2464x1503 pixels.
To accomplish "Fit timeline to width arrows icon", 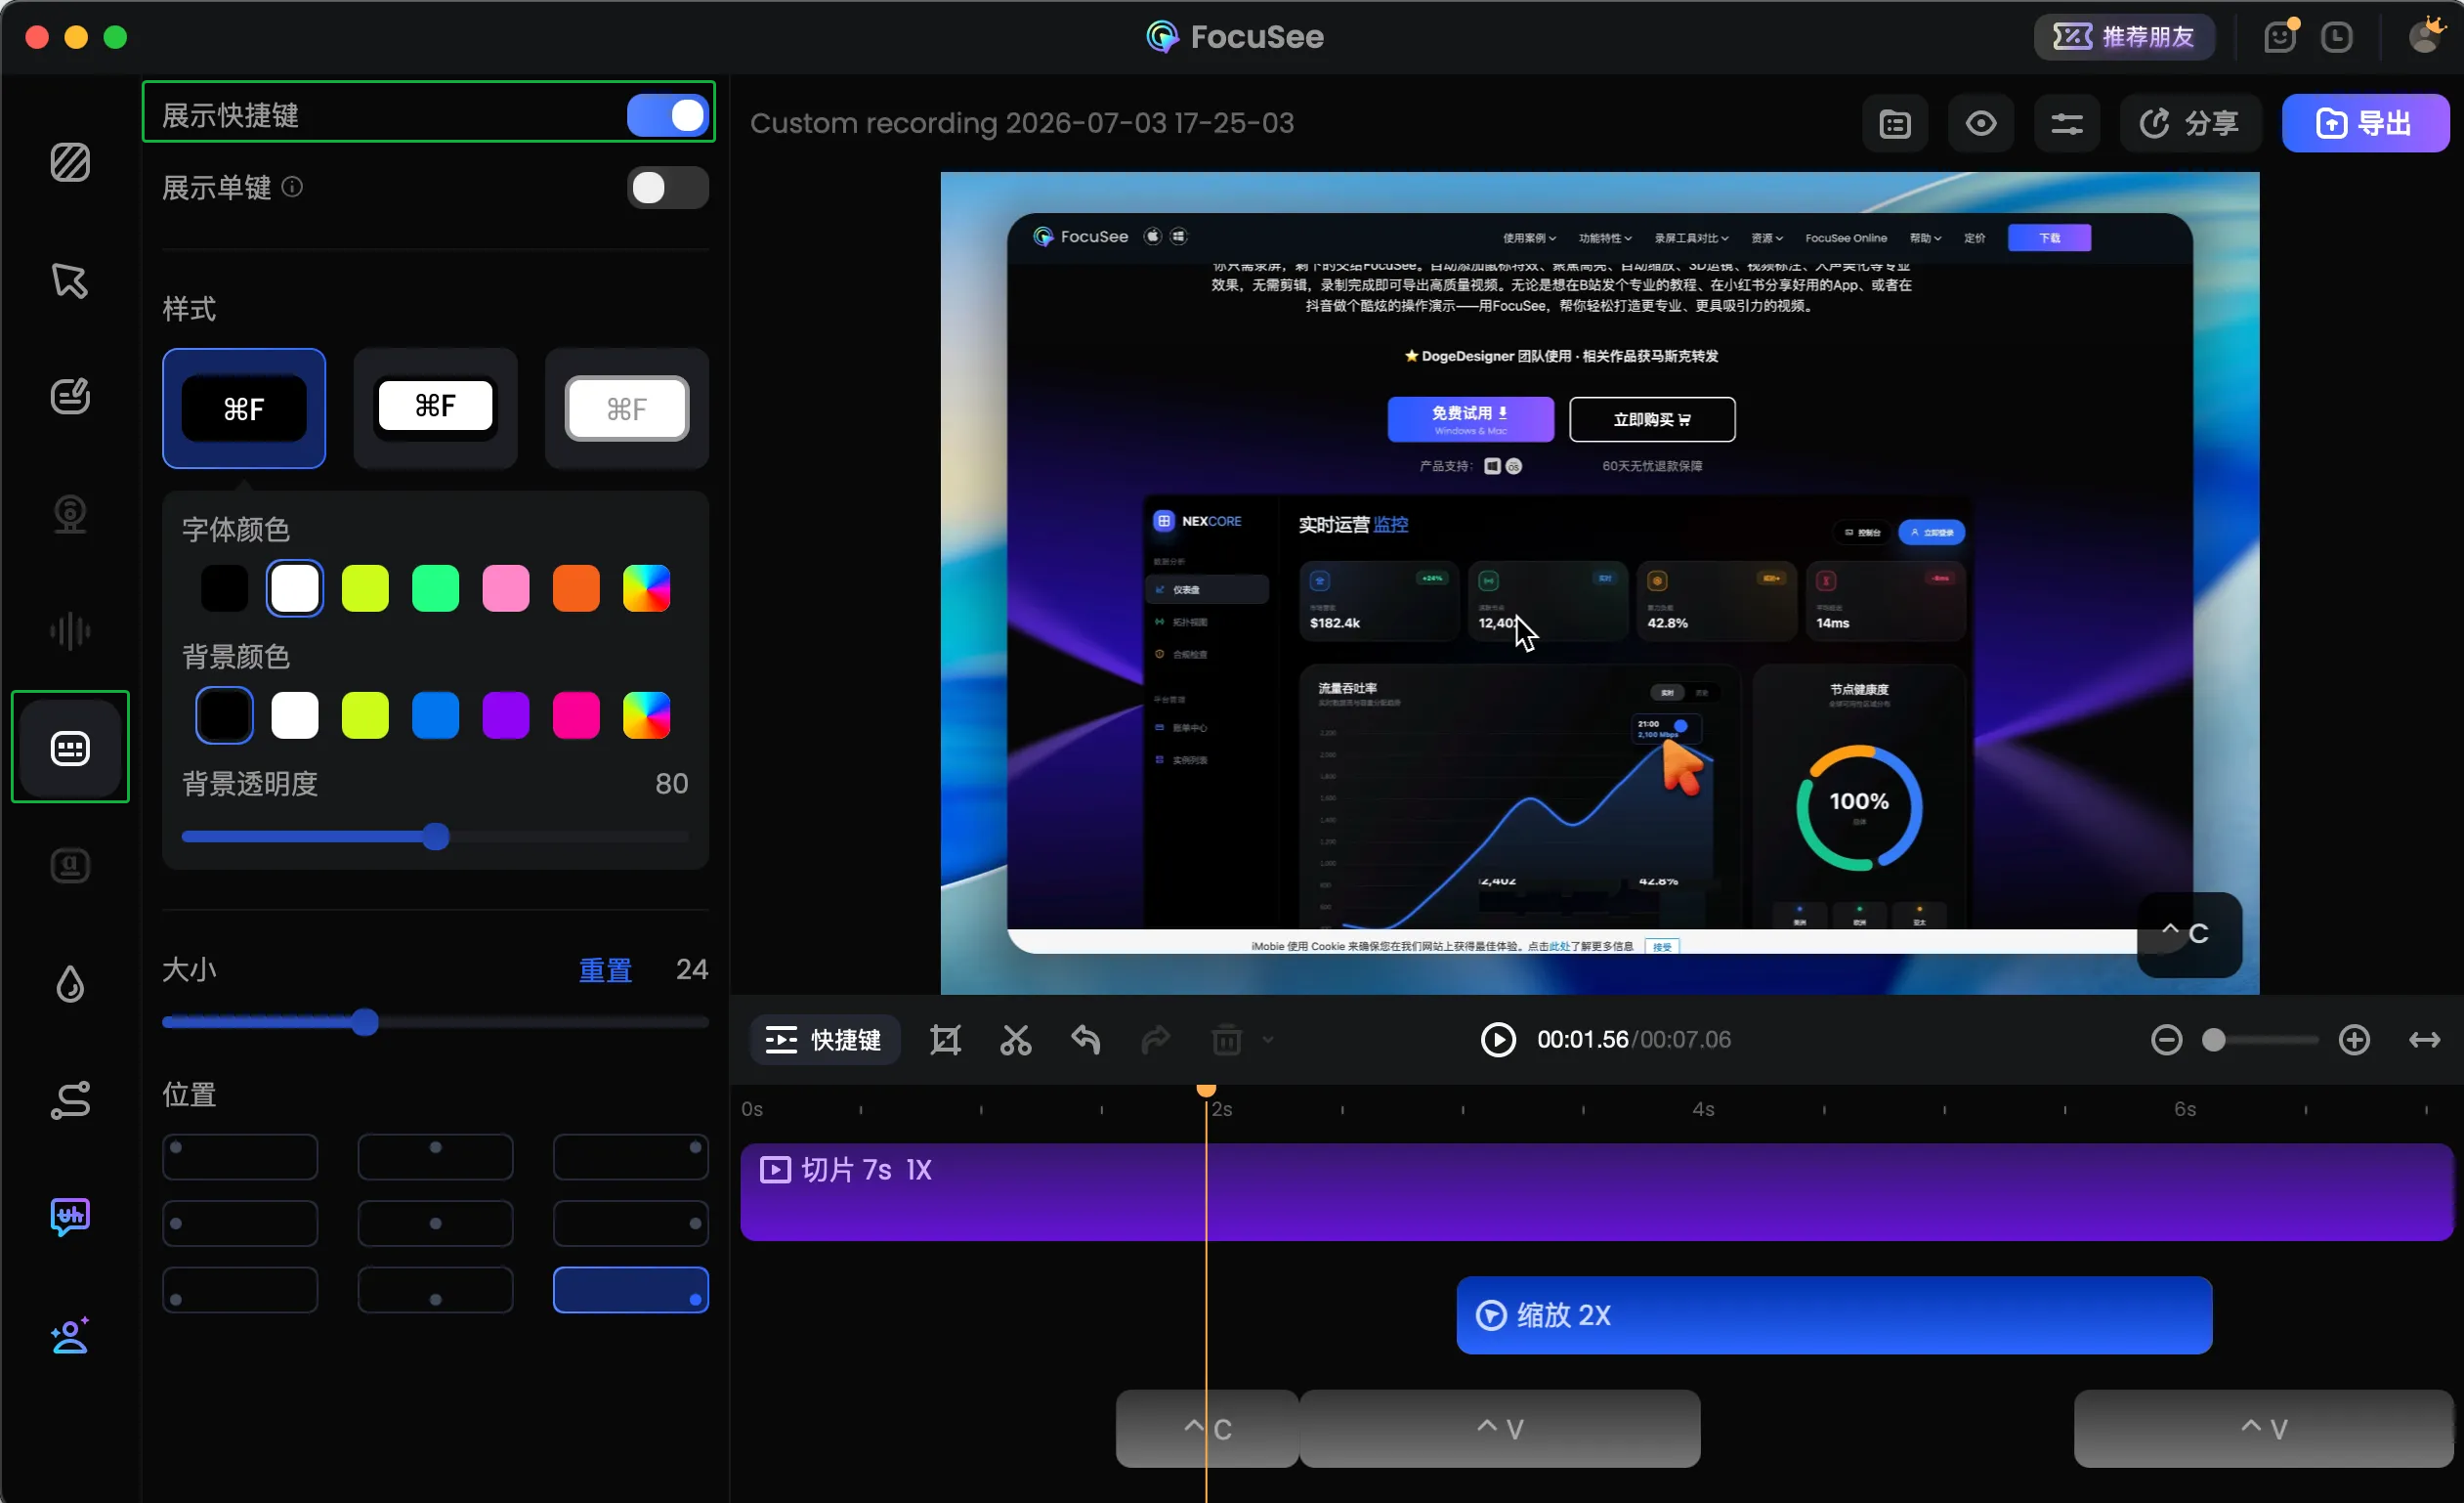I will (2425, 1040).
